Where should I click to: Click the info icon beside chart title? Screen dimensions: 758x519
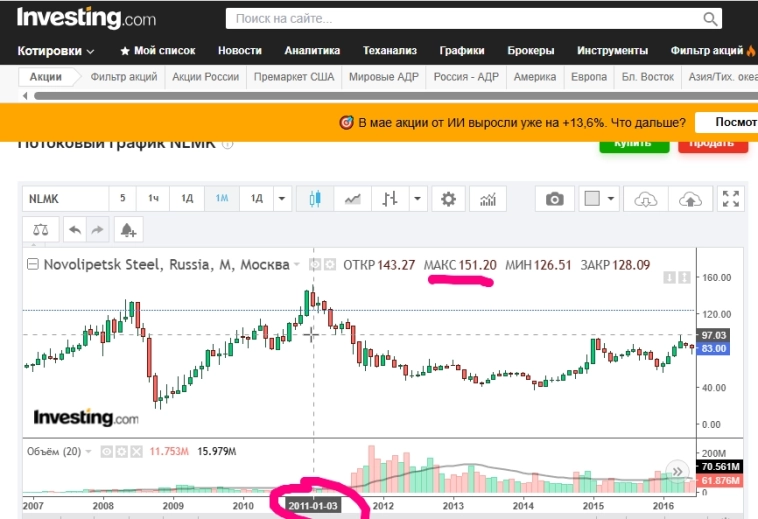coord(227,144)
